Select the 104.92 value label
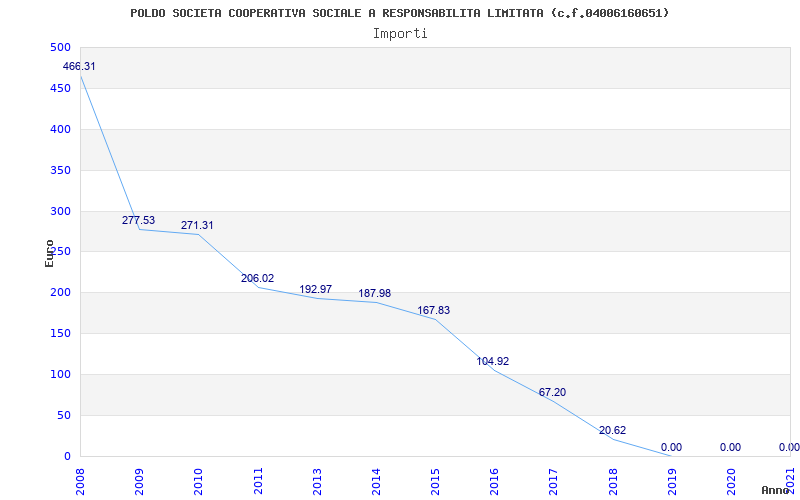Image resolution: width=800 pixels, height=500 pixels. (x=493, y=361)
